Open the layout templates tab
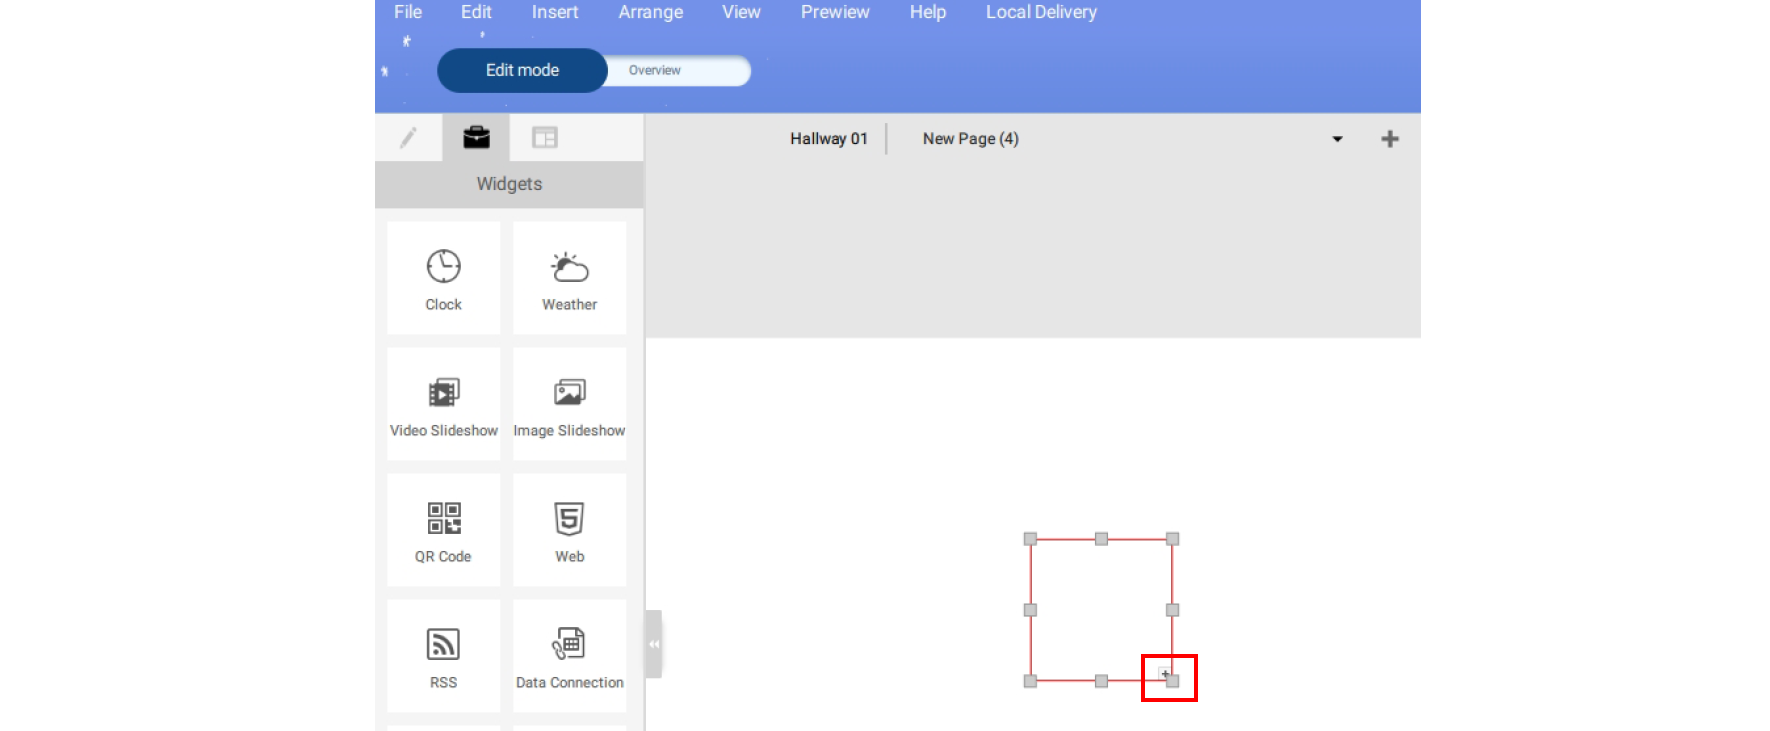 (x=544, y=138)
